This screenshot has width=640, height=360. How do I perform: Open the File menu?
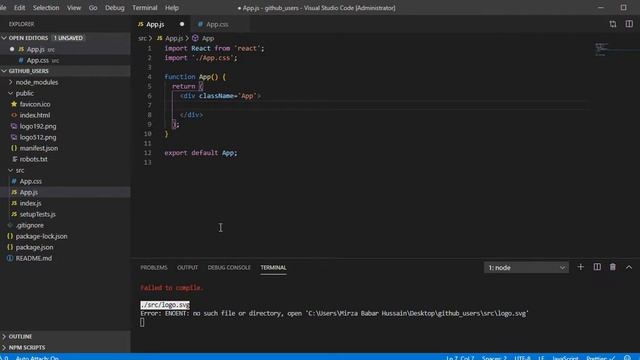tap(2, 8)
